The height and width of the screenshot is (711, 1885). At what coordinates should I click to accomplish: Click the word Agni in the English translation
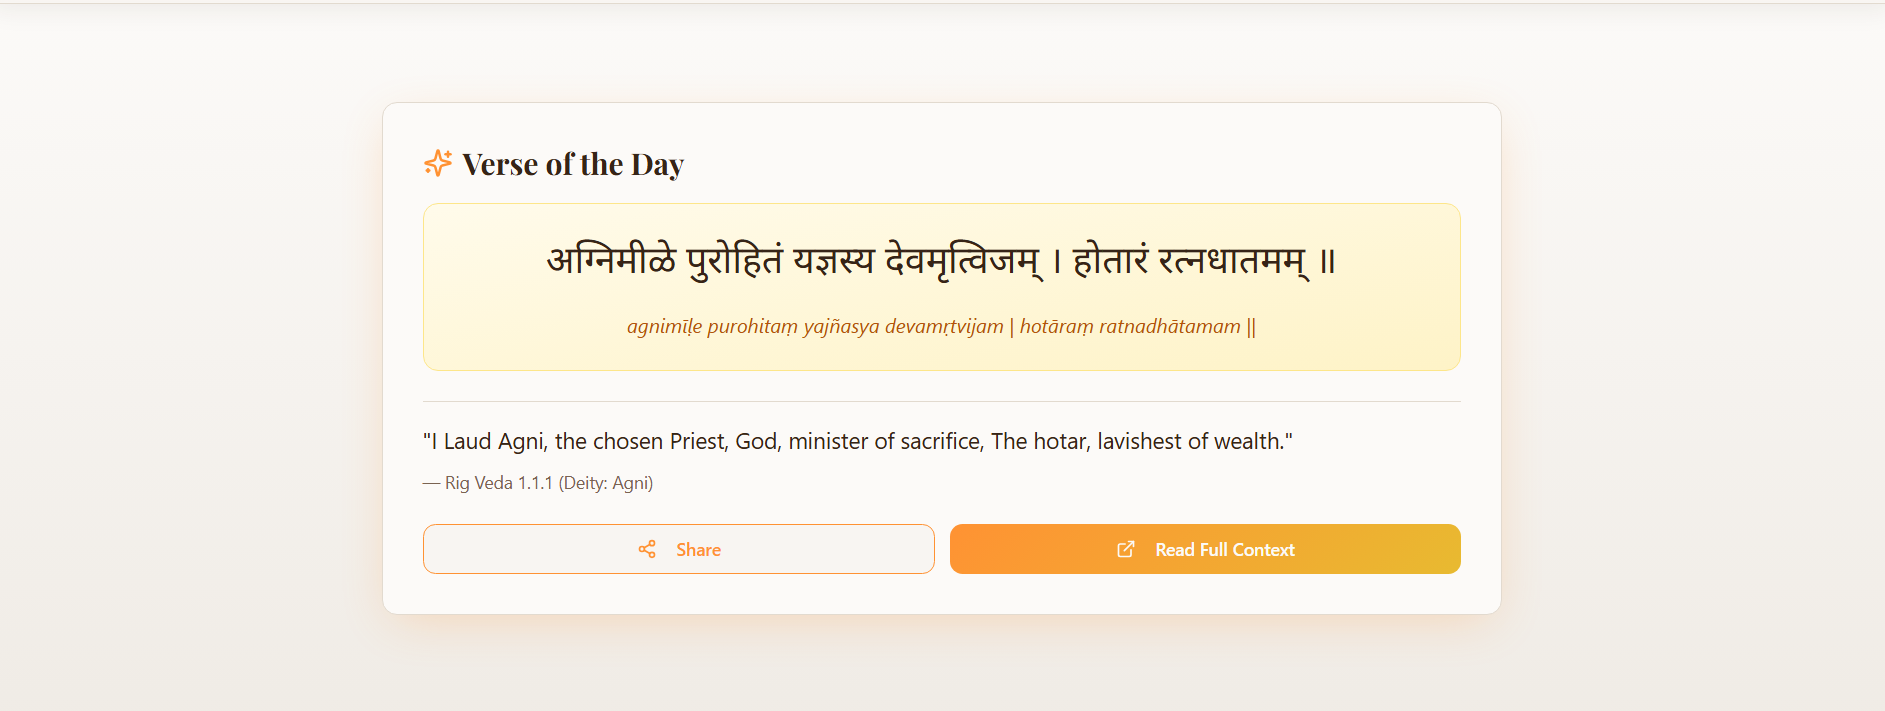(521, 440)
